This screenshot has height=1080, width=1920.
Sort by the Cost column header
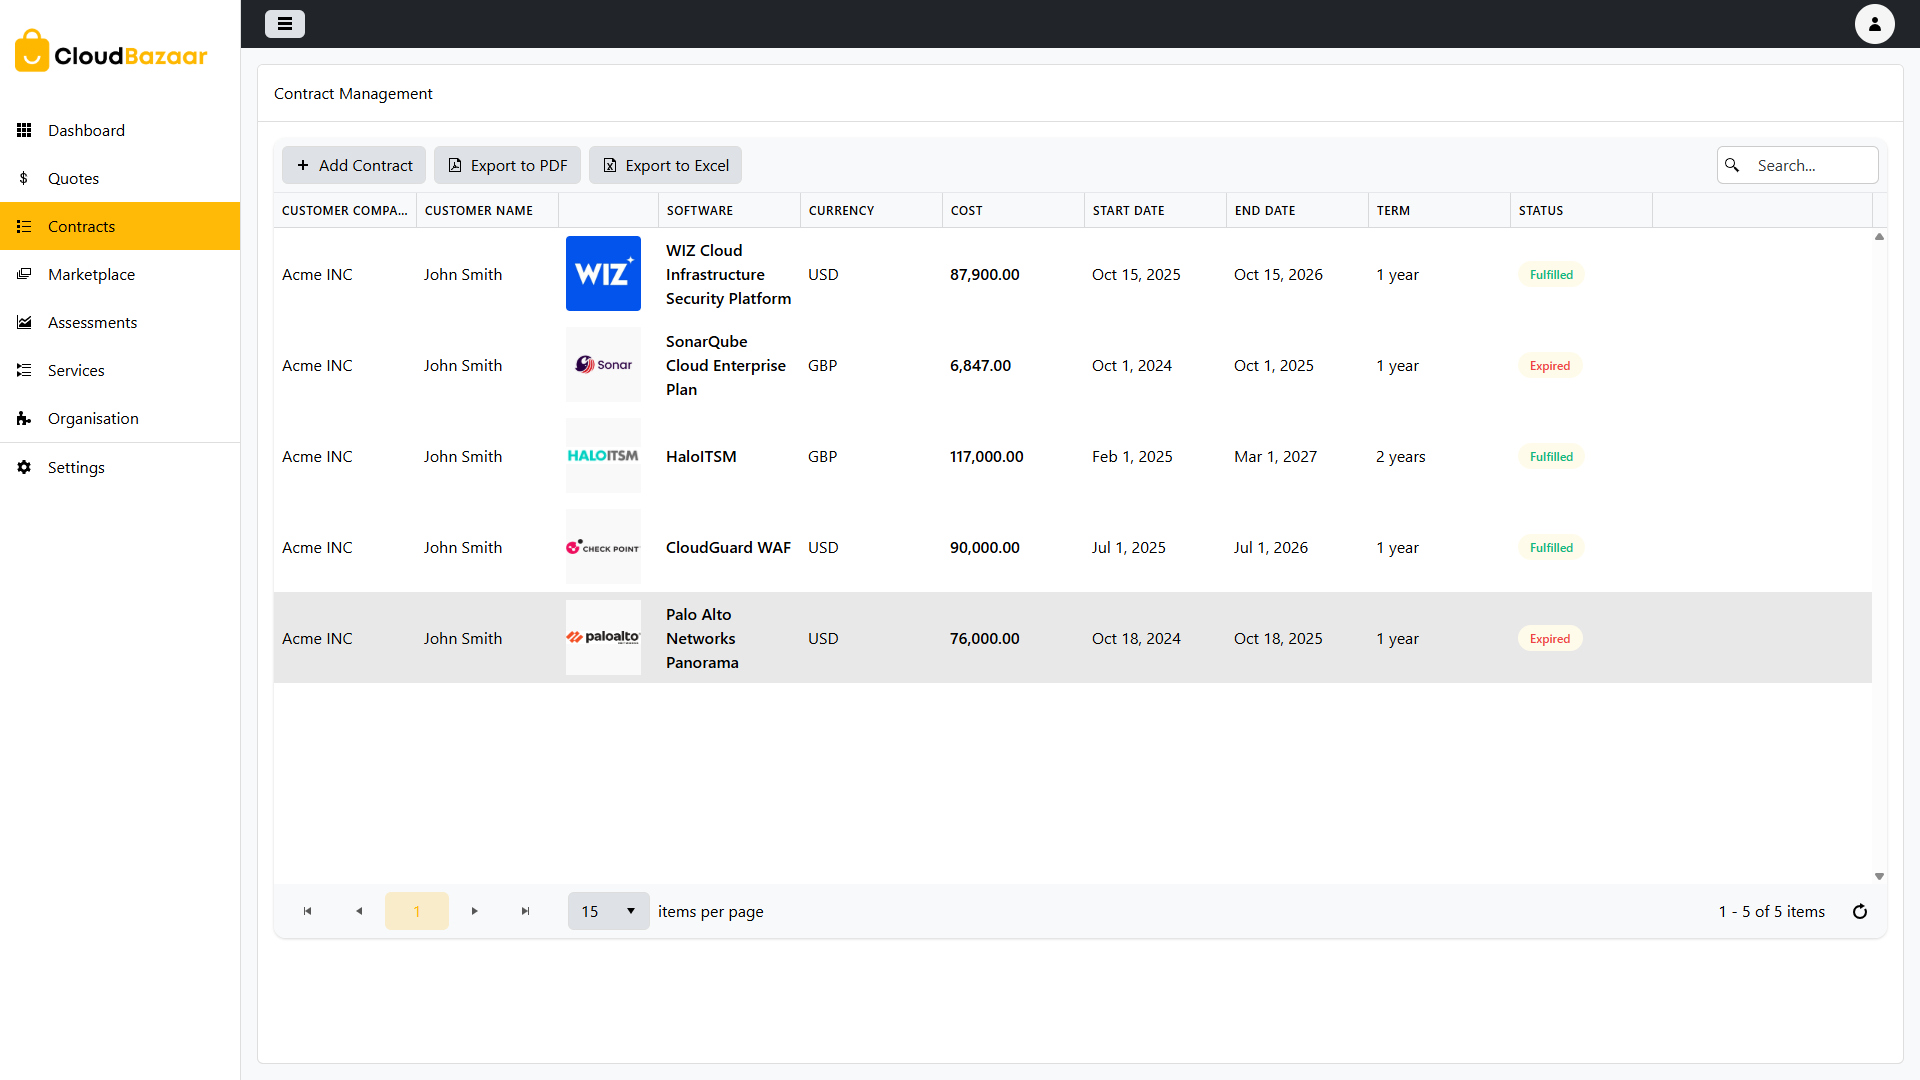pos(967,210)
